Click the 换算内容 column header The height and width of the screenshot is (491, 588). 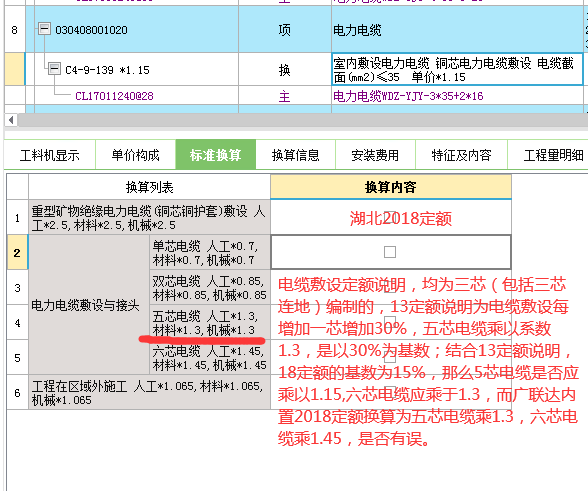click(391, 187)
